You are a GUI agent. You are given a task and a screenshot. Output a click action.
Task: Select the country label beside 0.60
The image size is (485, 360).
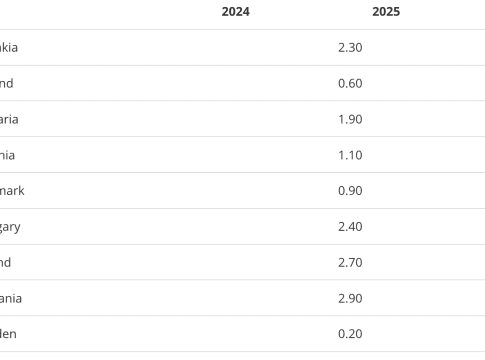7,83
